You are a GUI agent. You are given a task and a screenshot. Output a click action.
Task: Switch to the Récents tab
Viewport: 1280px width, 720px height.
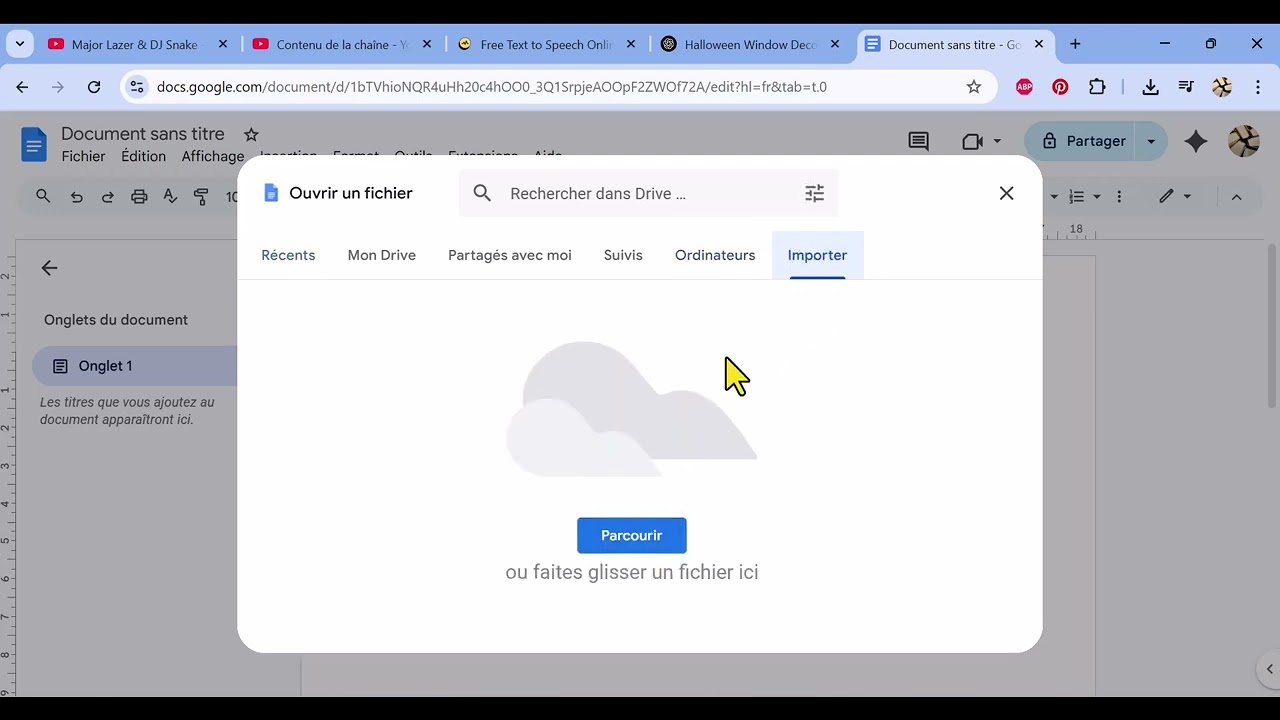pos(288,255)
